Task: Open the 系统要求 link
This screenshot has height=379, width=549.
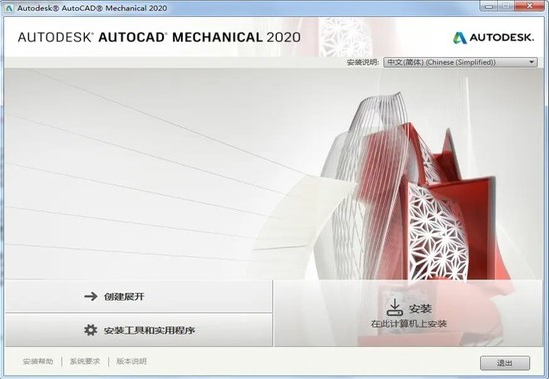Action: [85, 361]
